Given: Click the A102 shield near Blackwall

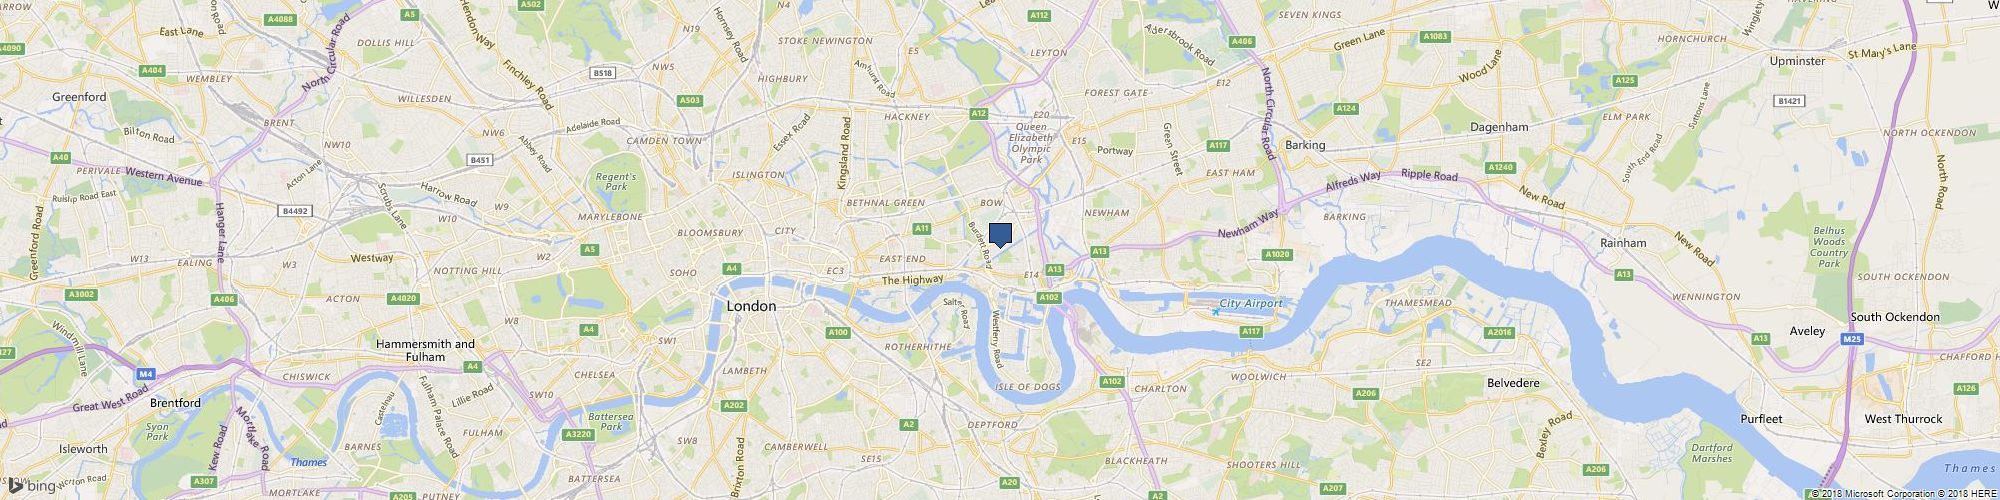Looking at the screenshot, I should click(1049, 297).
